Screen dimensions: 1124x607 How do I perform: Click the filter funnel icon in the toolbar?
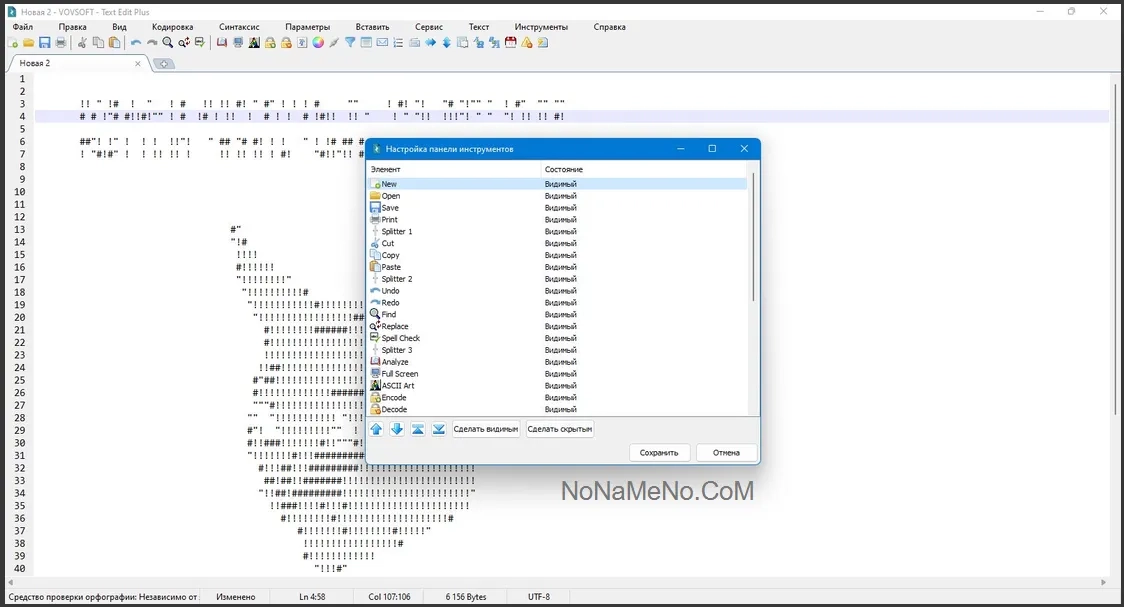coord(350,43)
